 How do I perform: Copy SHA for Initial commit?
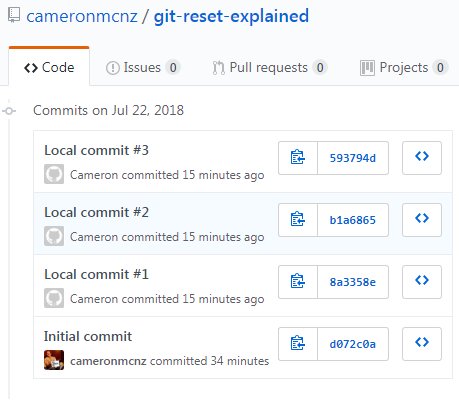[x=298, y=344]
